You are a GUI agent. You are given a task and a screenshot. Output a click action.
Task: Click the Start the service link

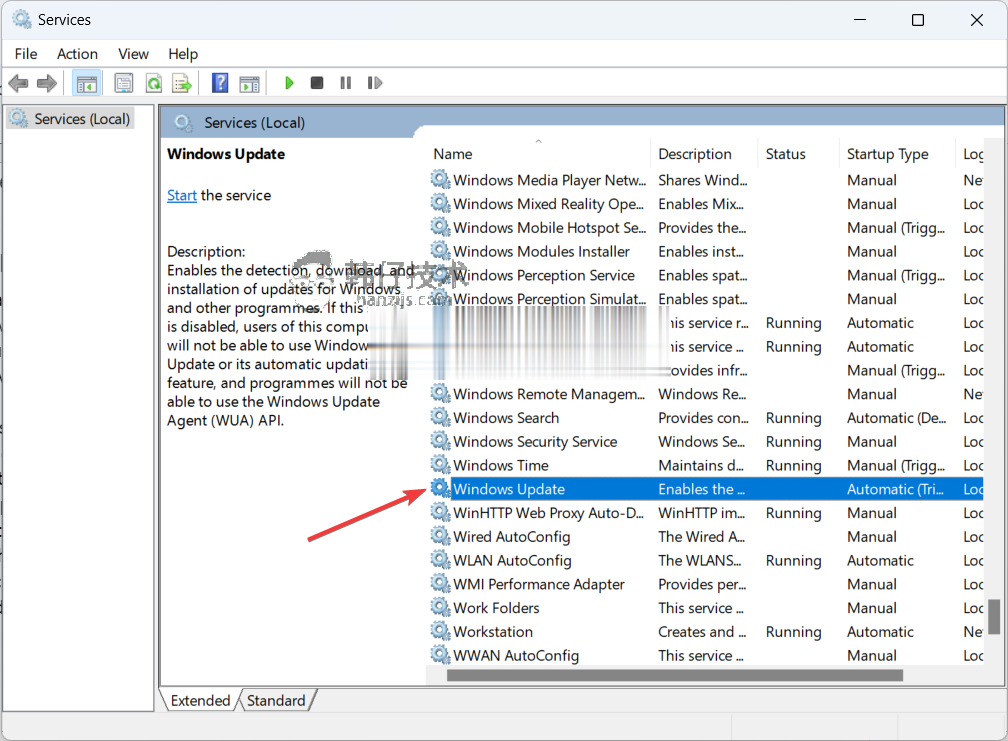(x=182, y=195)
